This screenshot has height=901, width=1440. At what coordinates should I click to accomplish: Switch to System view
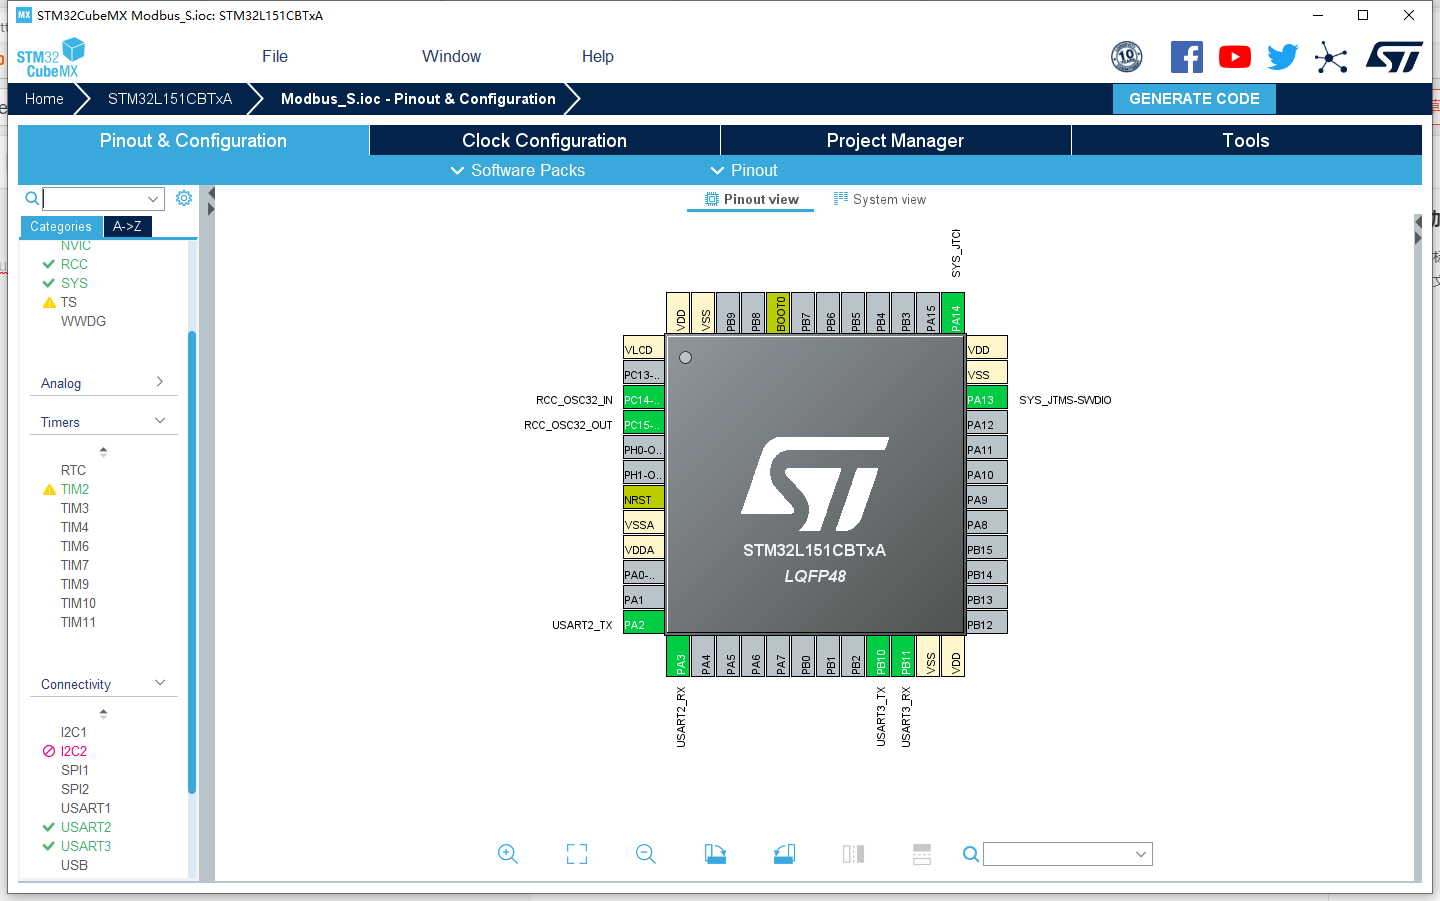[880, 199]
